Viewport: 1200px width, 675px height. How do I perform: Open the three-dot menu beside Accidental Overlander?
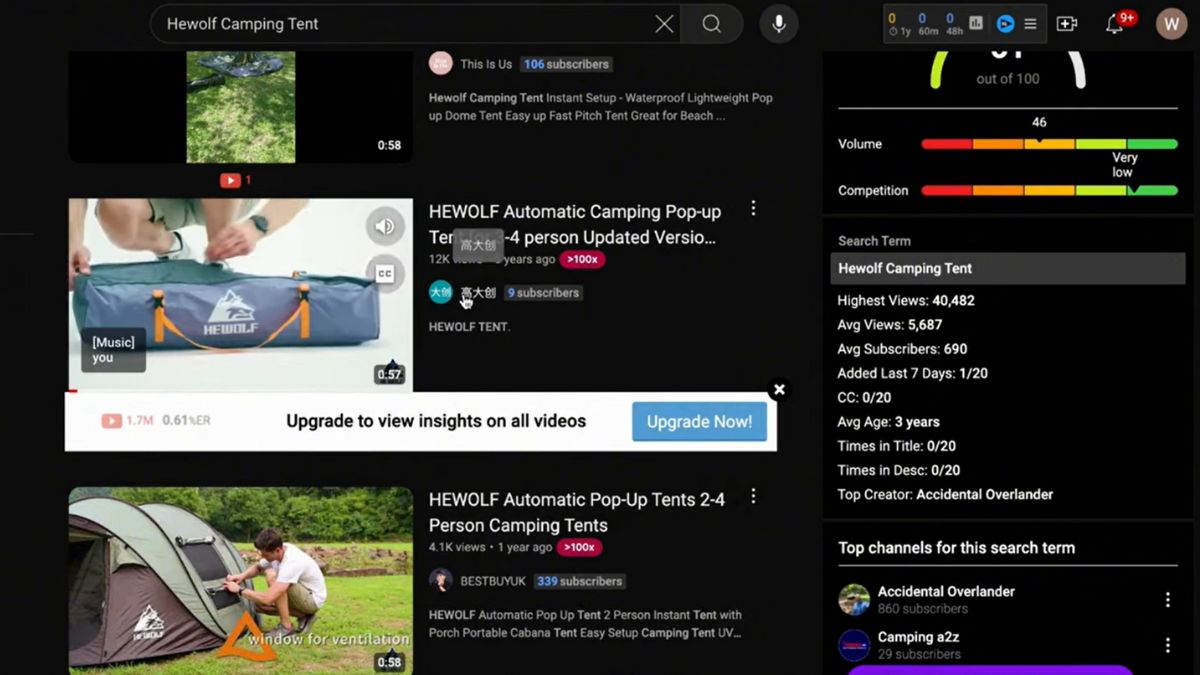tap(1167, 598)
